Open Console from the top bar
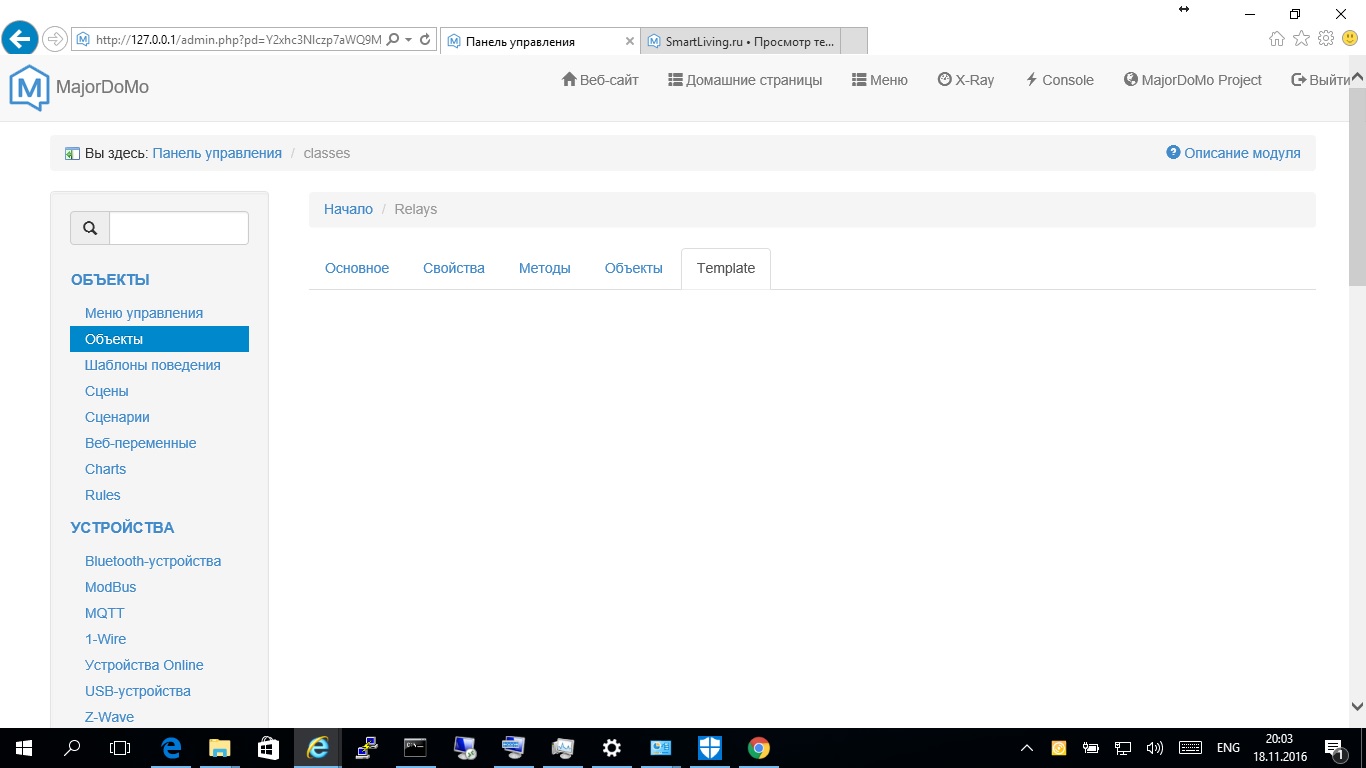The image size is (1366, 768). coord(1060,80)
